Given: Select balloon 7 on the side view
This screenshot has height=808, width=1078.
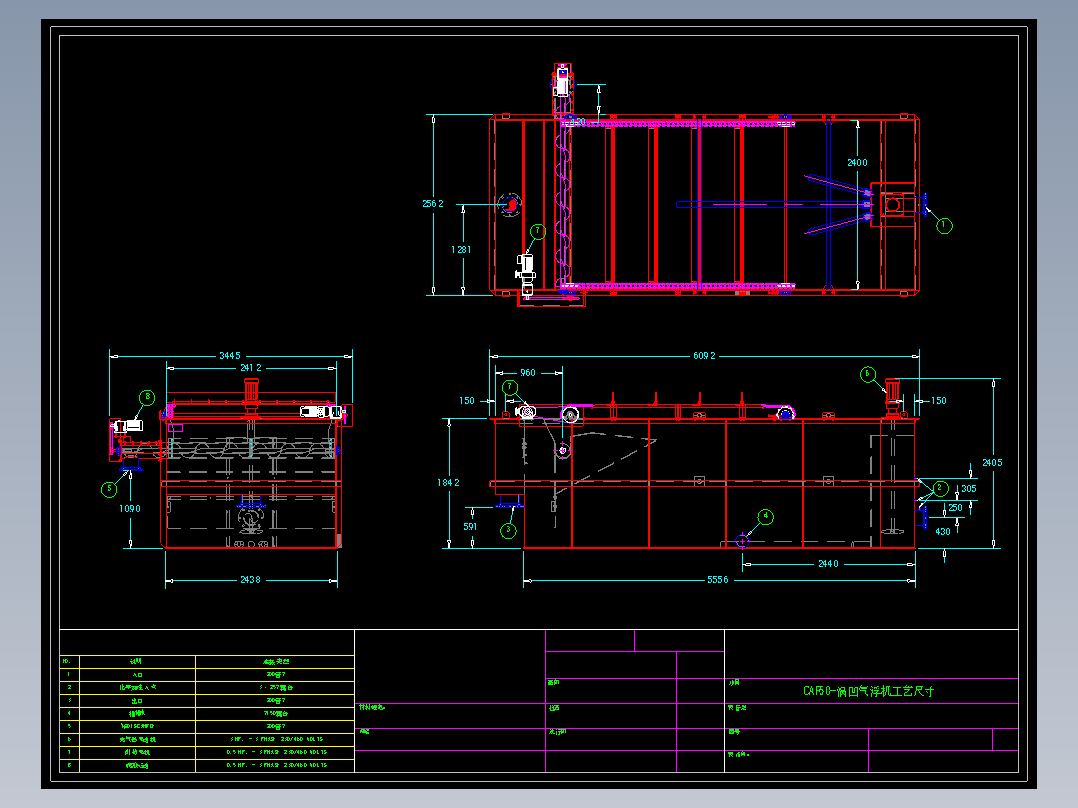Looking at the screenshot, I should point(509,387).
